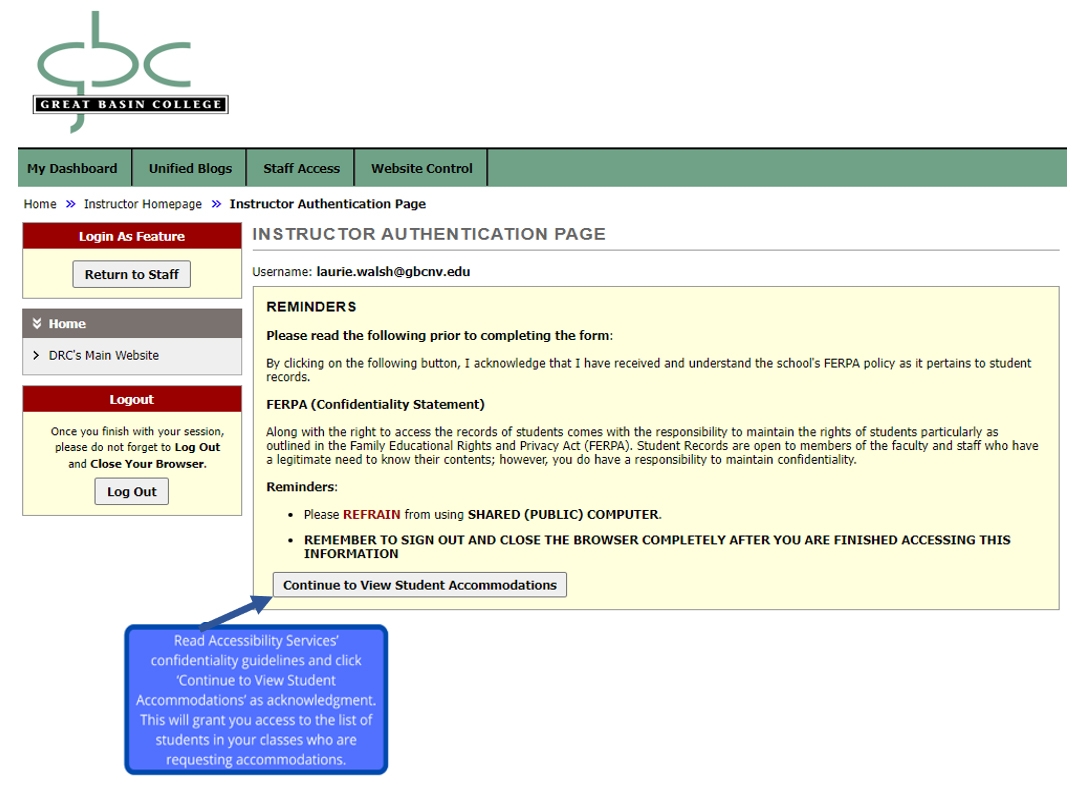This screenshot has height=790, width=1073.
Task: Navigate to the Instructor Homepage breadcrumb
Action: [x=142, y=204]
